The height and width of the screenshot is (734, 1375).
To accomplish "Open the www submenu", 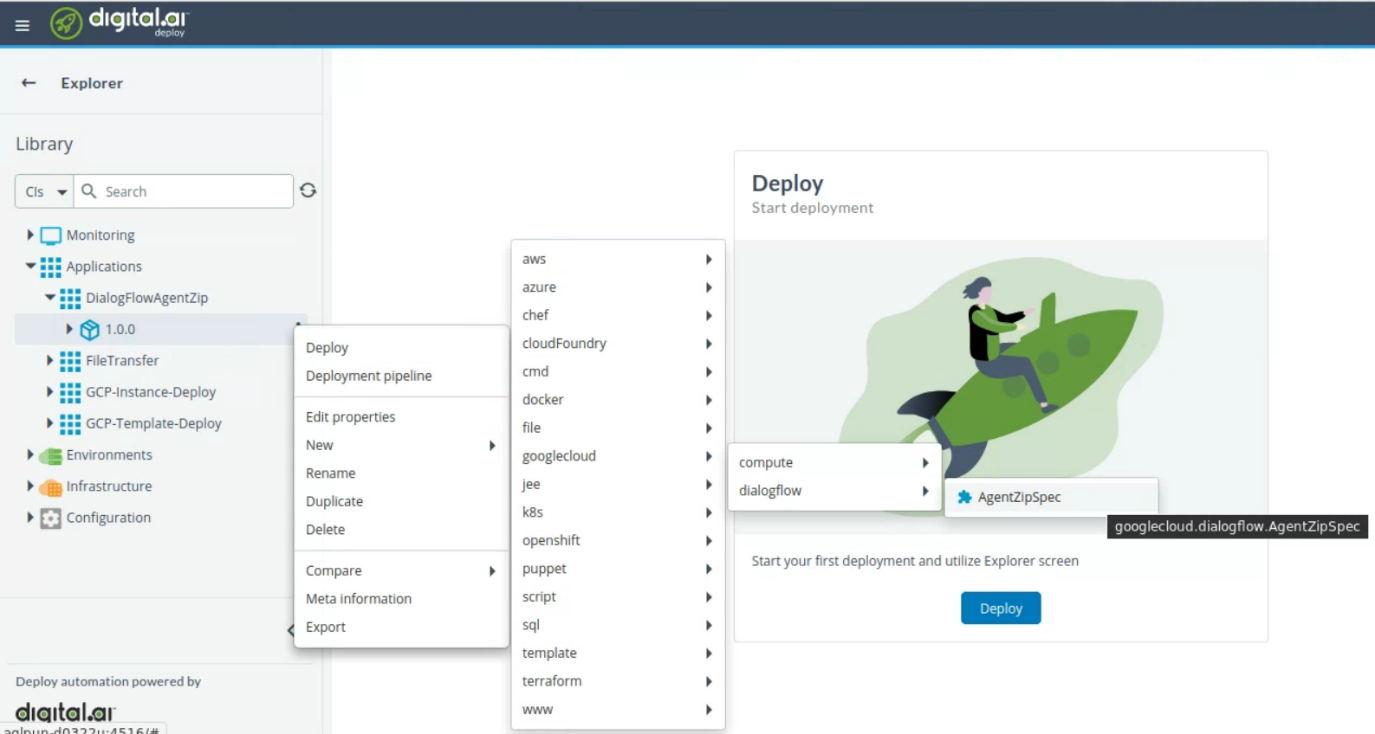I will (x=617, y=709).
